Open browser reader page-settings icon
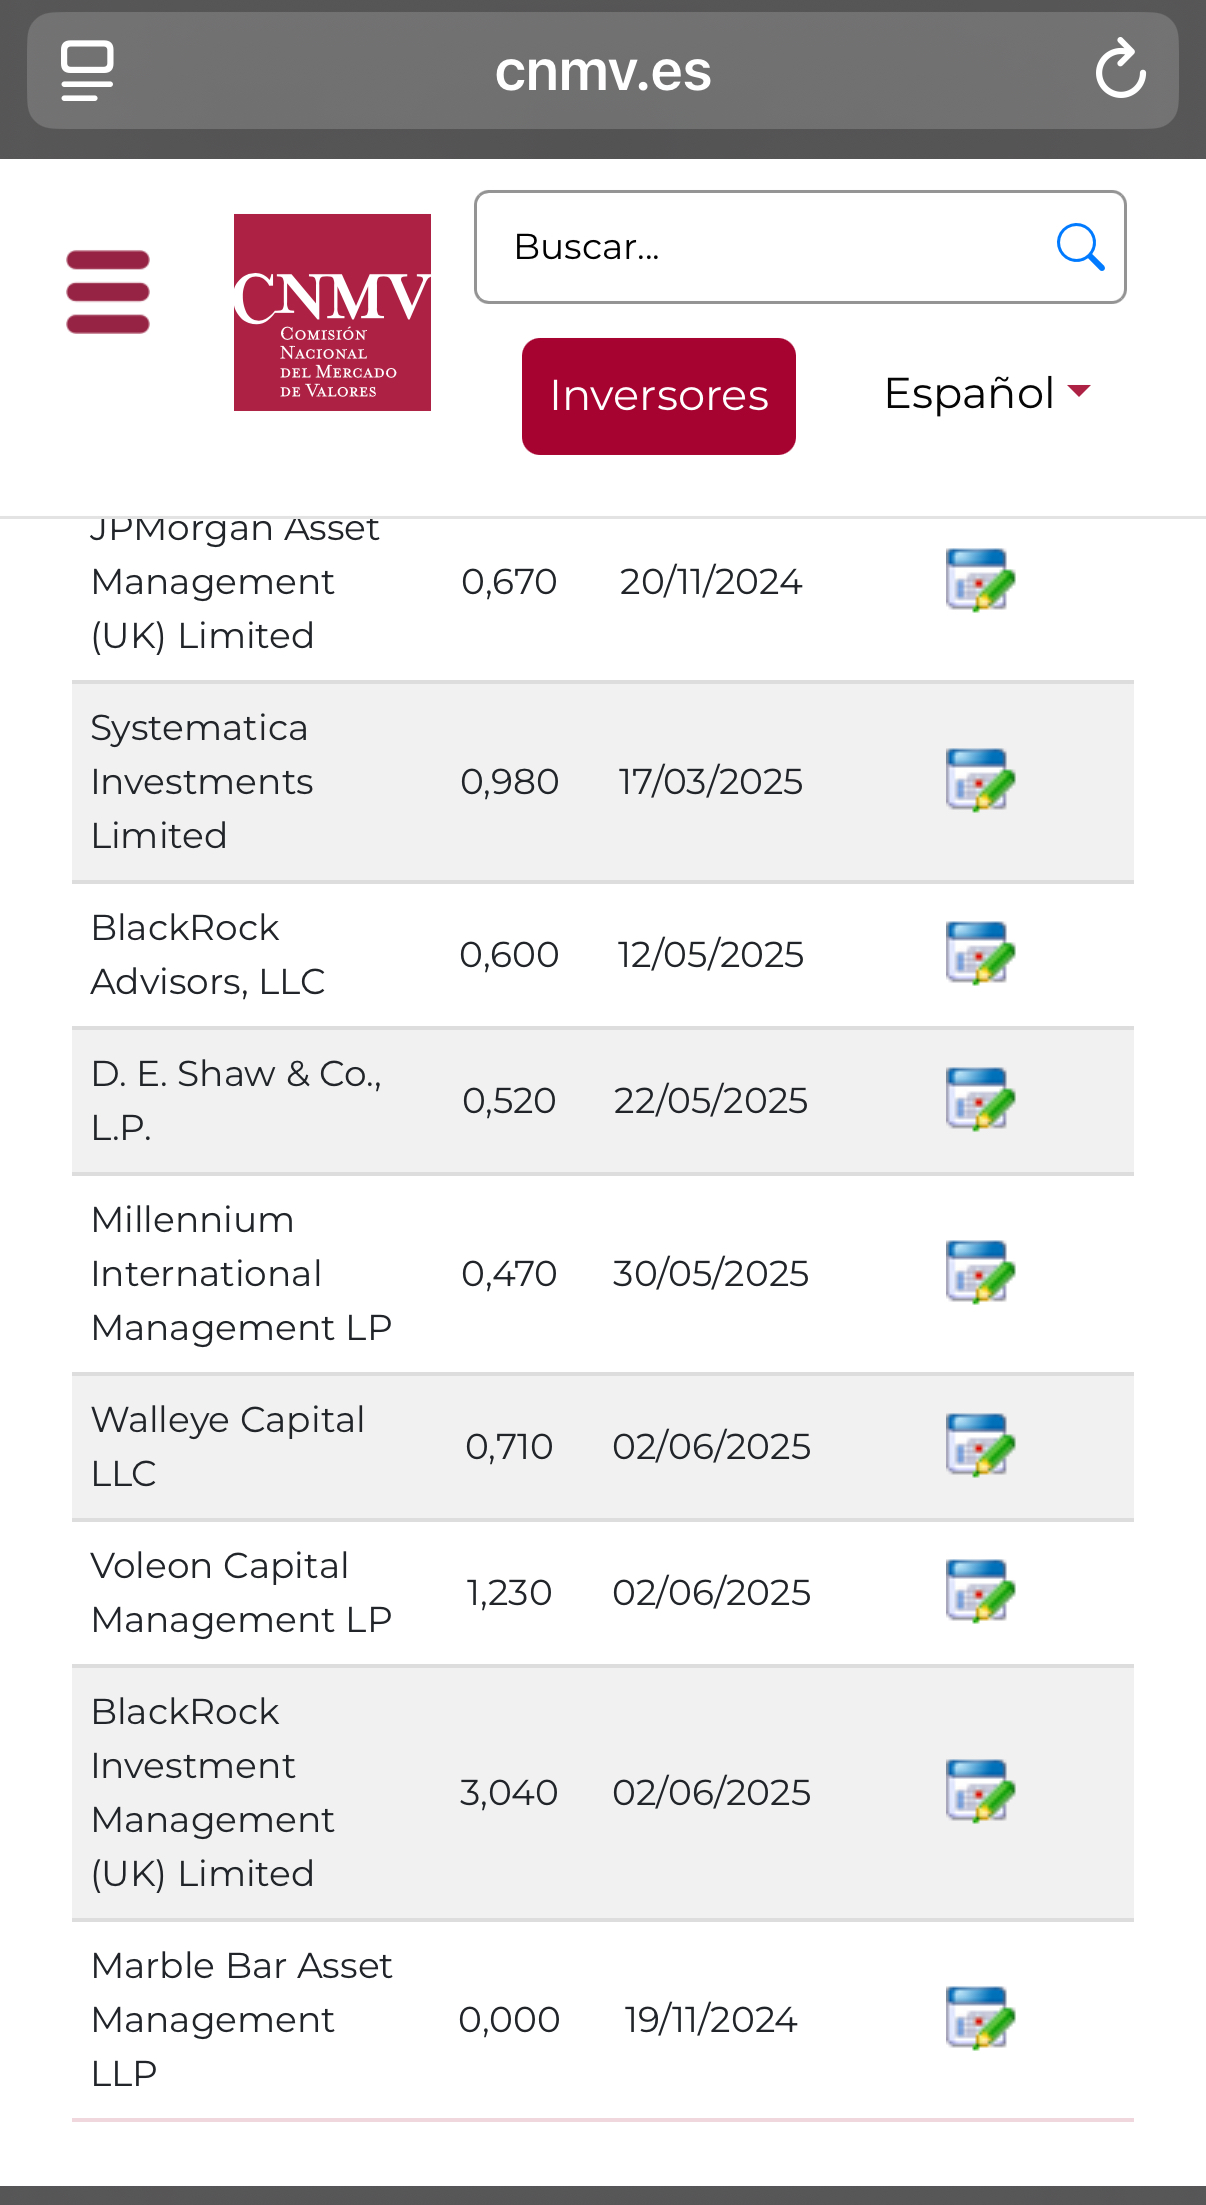Screen dimensions: 1206x2205 point(87,70)
